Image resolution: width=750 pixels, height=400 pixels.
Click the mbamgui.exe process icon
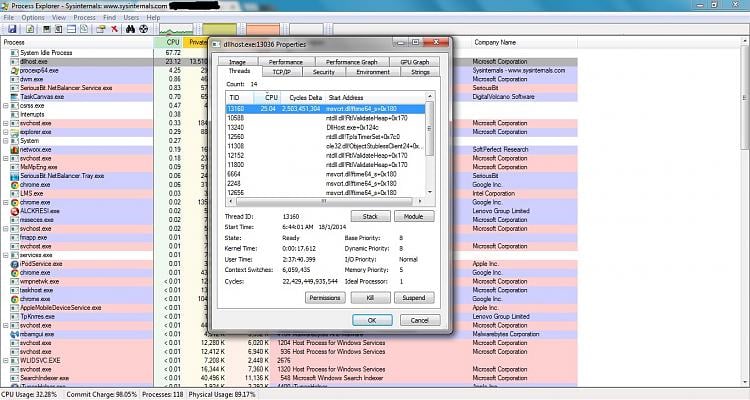click(x=15, y=334)
